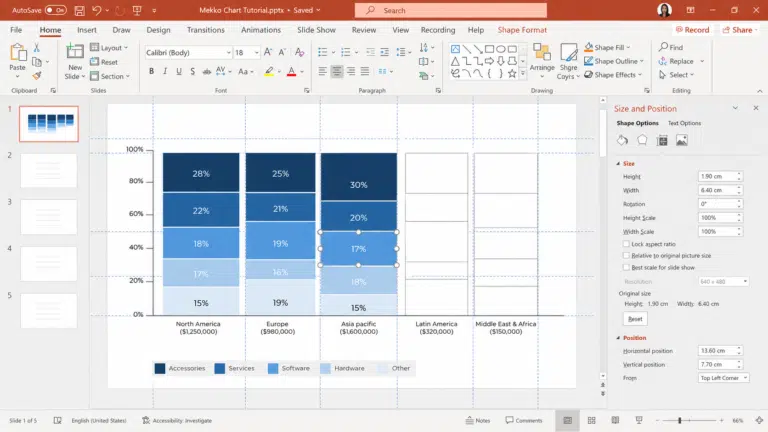Screen dimensions: 768x432
Task: Insert a New Slide
Action: [x=75, y=62]
